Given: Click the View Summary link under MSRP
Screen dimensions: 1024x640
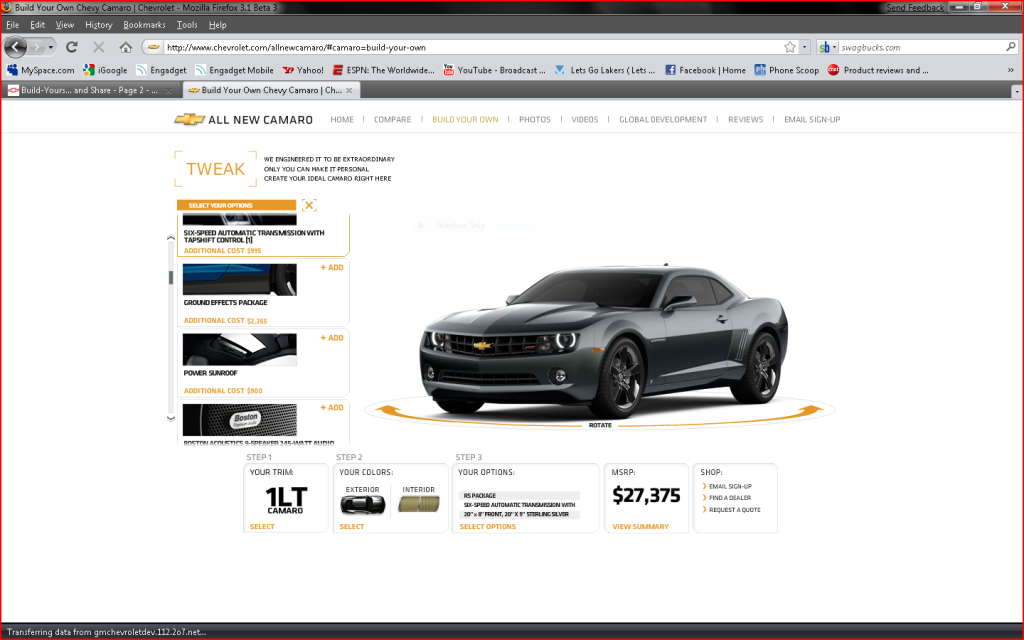Looking at the screenshot, I should (x=640, y=526).
